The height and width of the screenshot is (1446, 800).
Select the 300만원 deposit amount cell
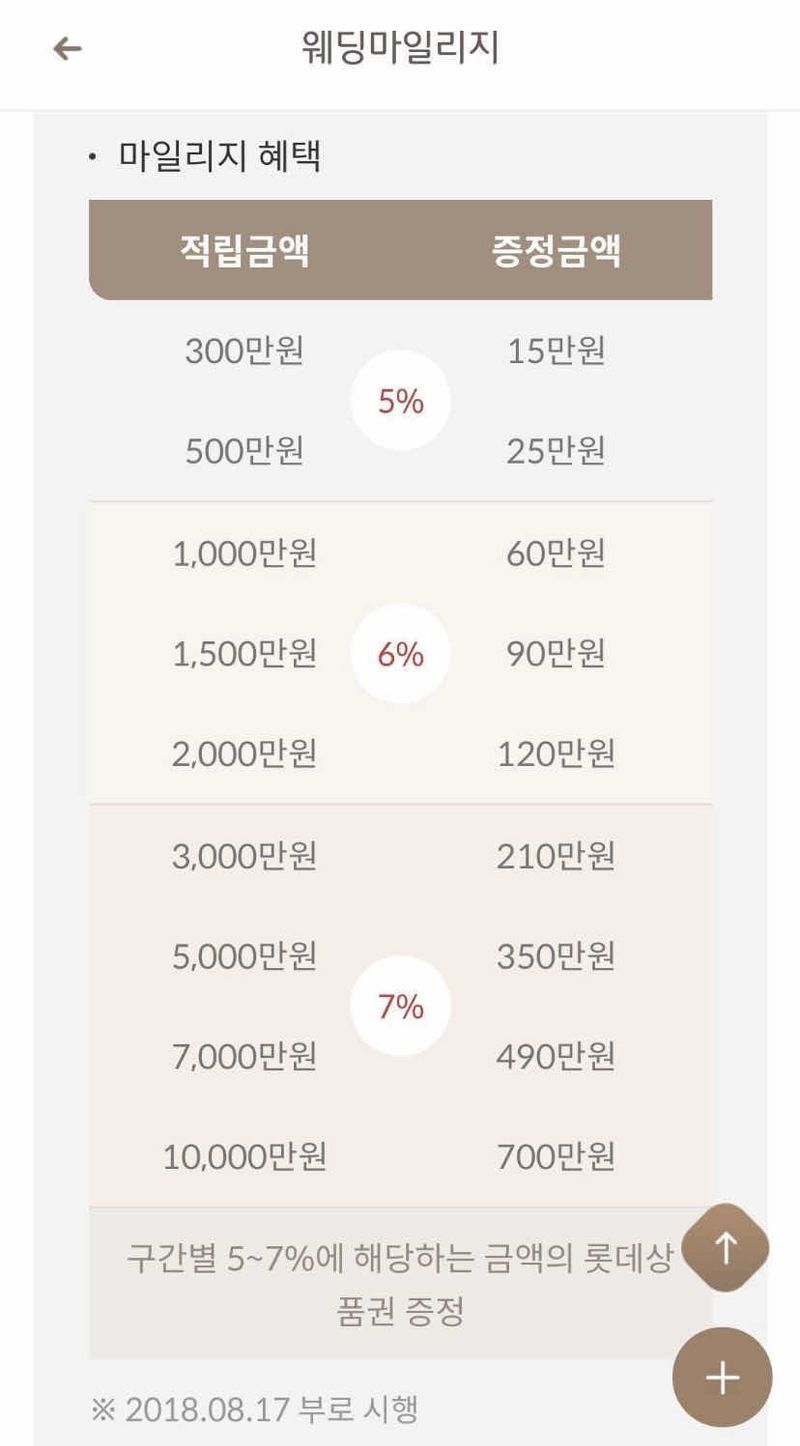click(x=245, y=351)
